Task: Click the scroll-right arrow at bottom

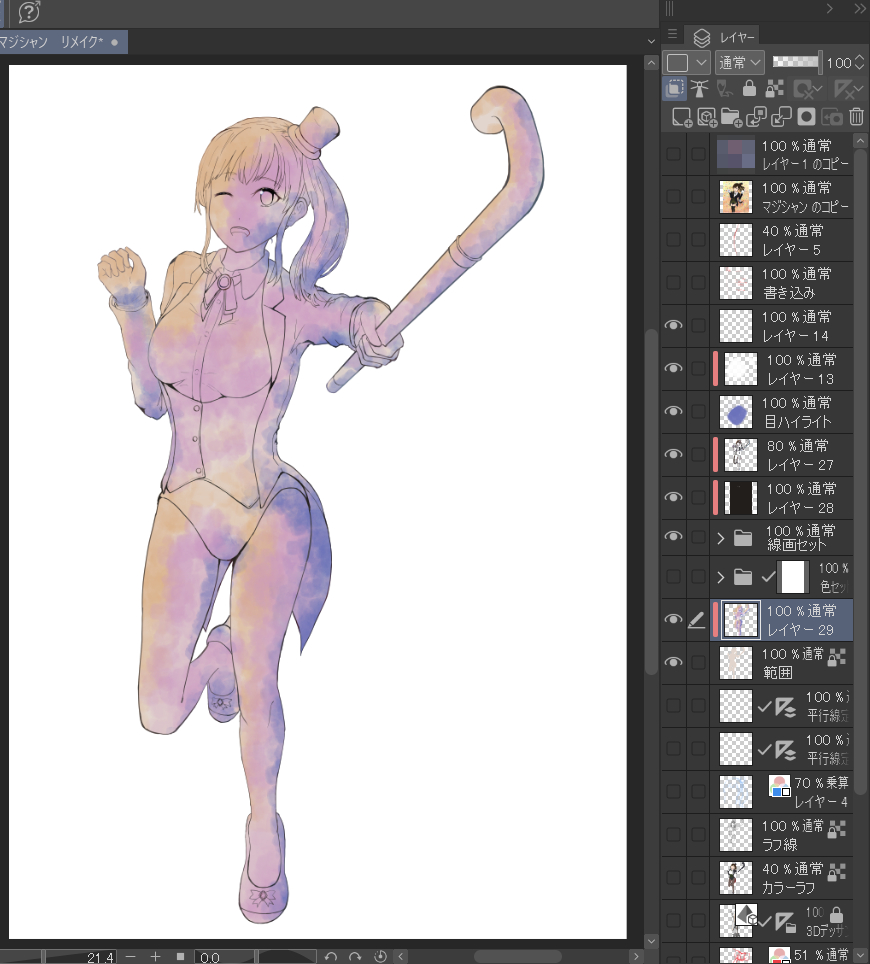Action: [x=636, y=957]
